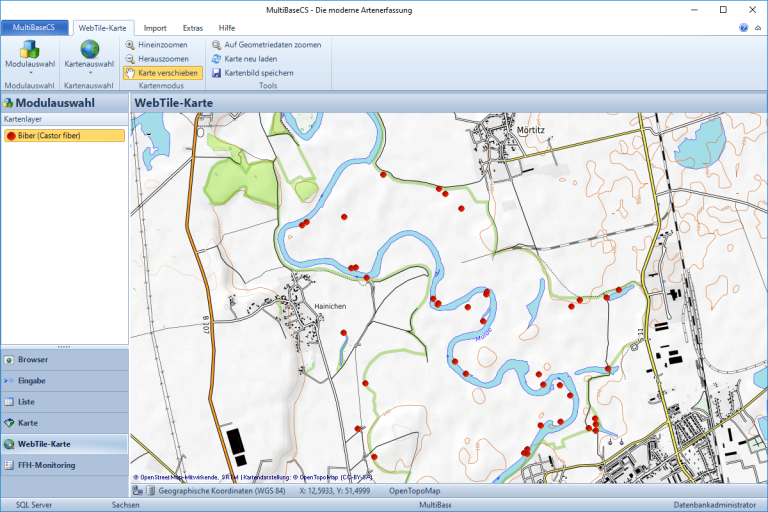Image resolution: width=768 pixels, height=512 pixels.
Task: Click the network icon in status bar
Action: 137,491
